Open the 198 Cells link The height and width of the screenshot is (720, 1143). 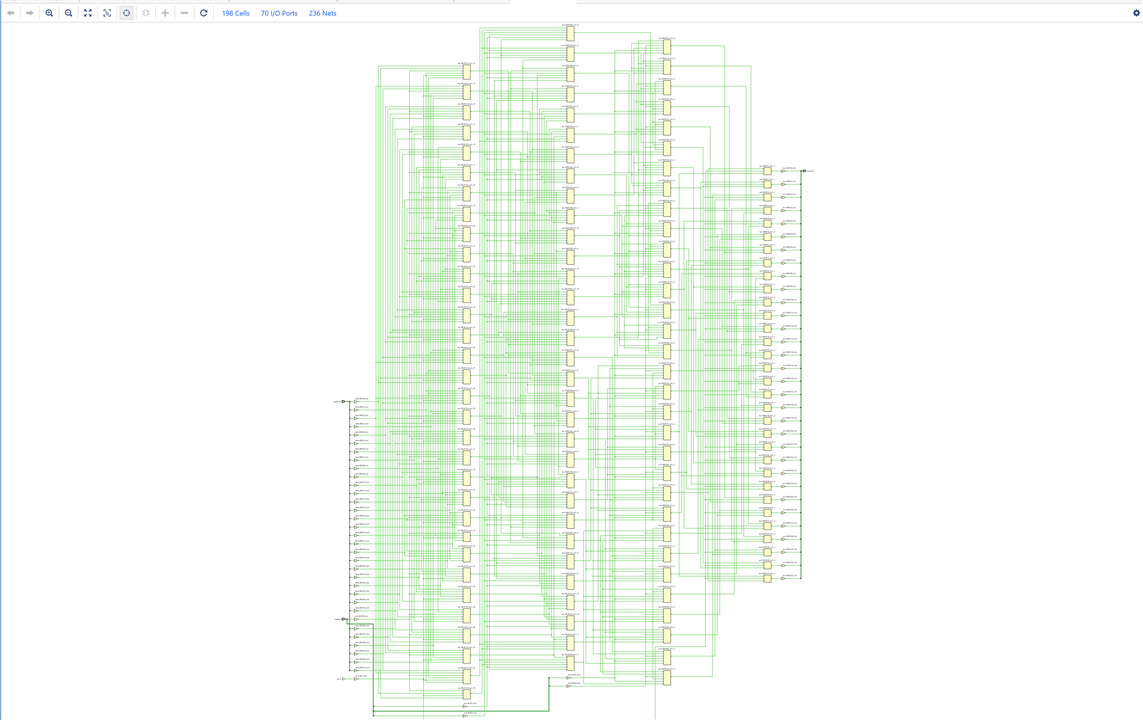pyautogui.click(x=235, y=13)
